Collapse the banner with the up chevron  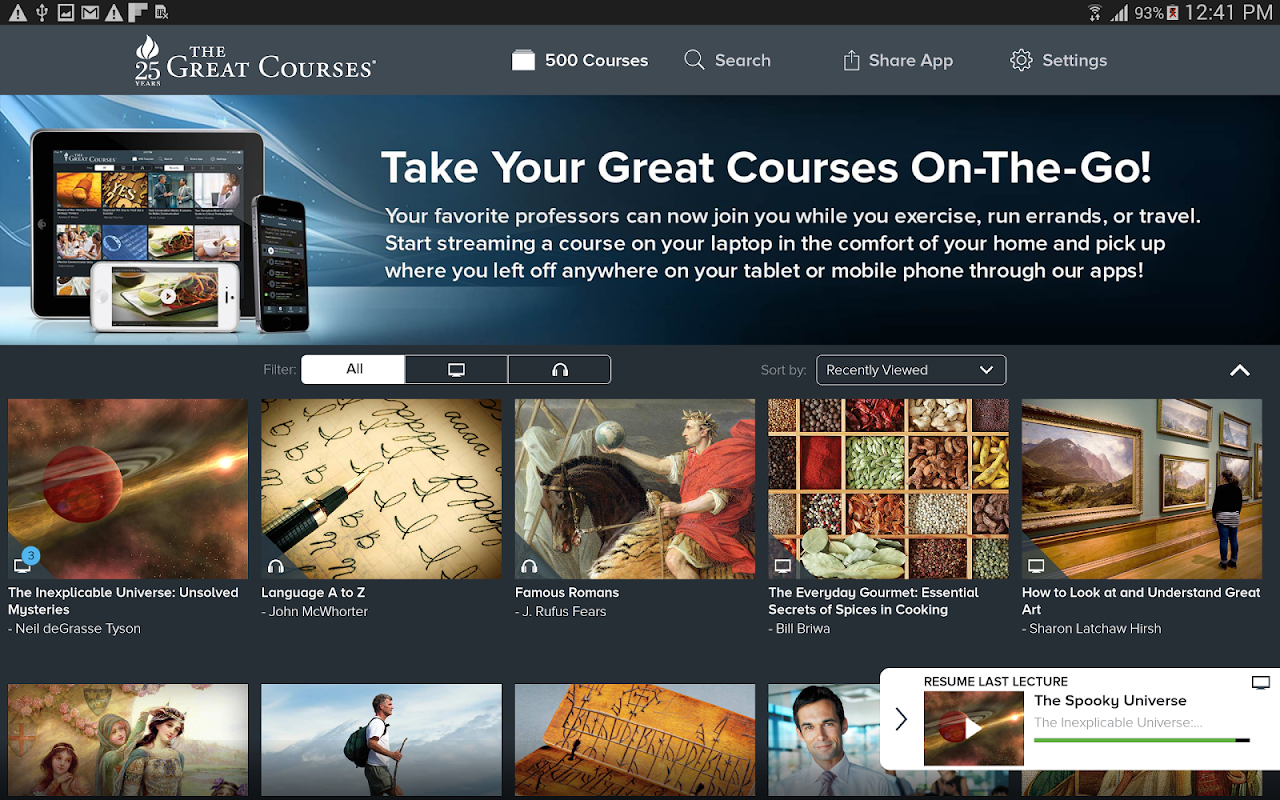[1240, 370]
